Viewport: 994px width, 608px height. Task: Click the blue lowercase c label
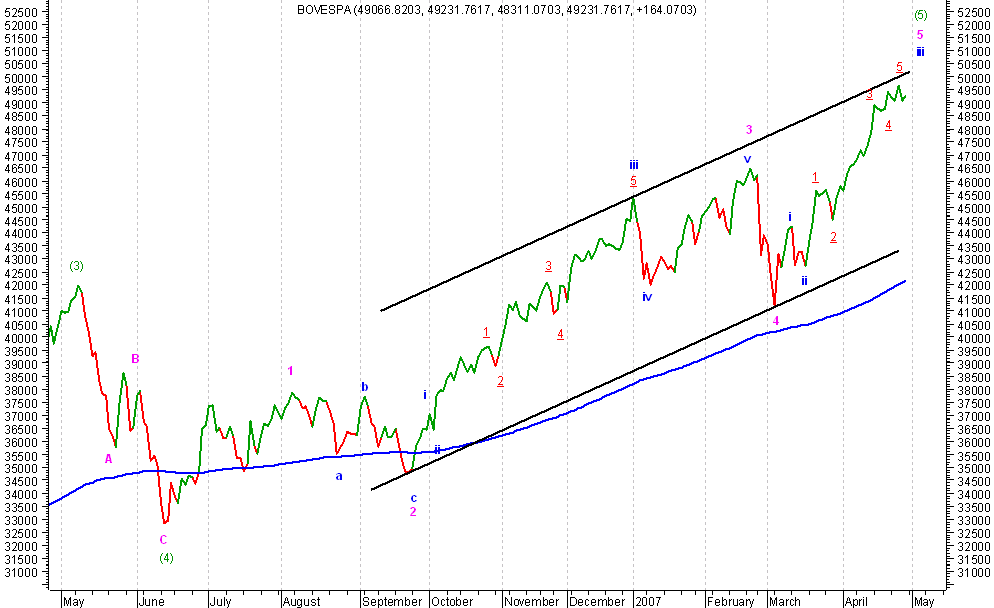coord(413,498)
